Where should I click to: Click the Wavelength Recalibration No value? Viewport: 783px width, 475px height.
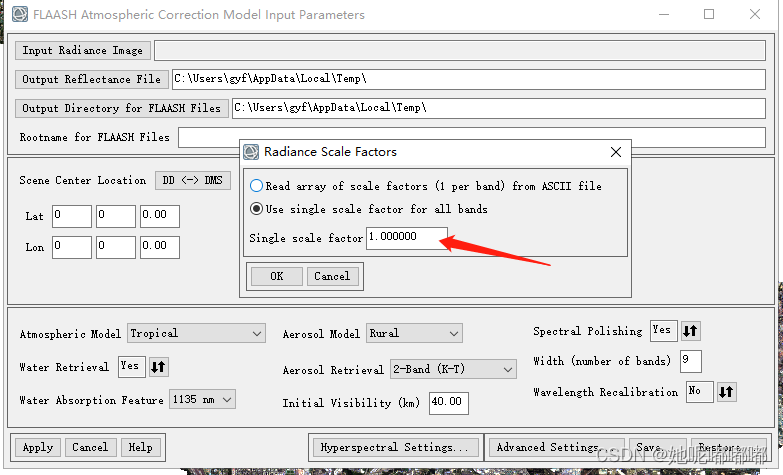[x=699, y=392]
